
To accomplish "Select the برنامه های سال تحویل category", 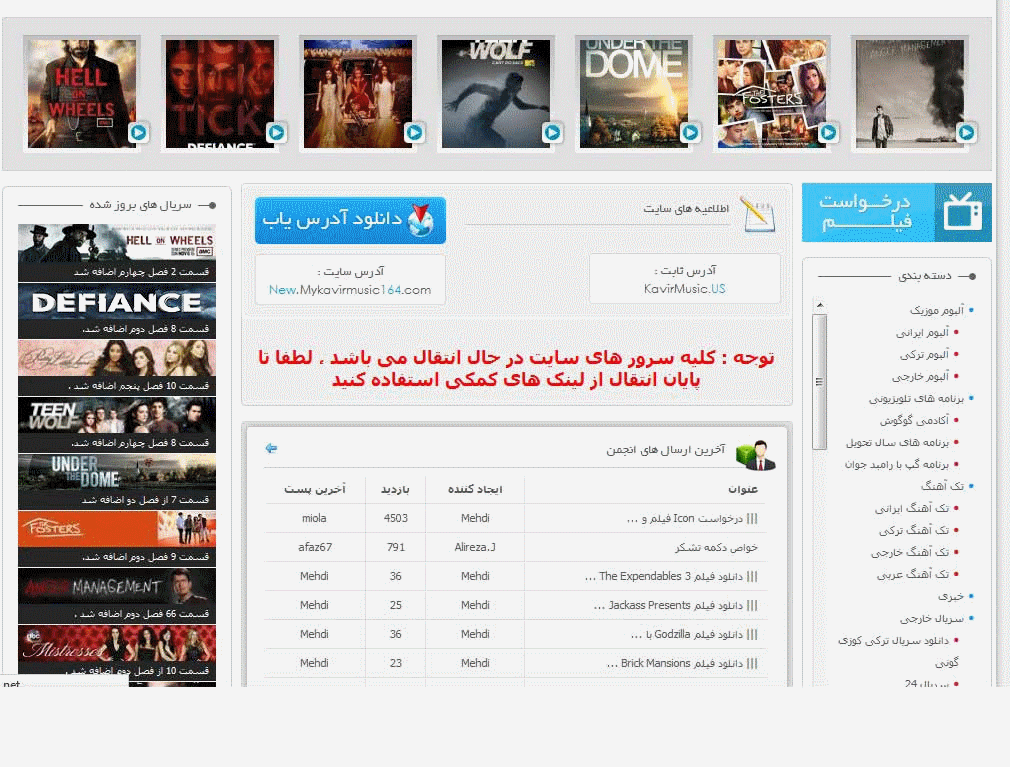I will 897,442.
